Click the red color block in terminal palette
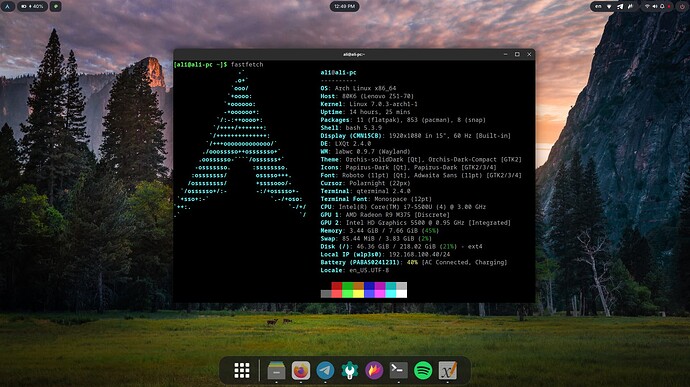The height and width of the screenshot is (387, 690). [x=337, y=286]
